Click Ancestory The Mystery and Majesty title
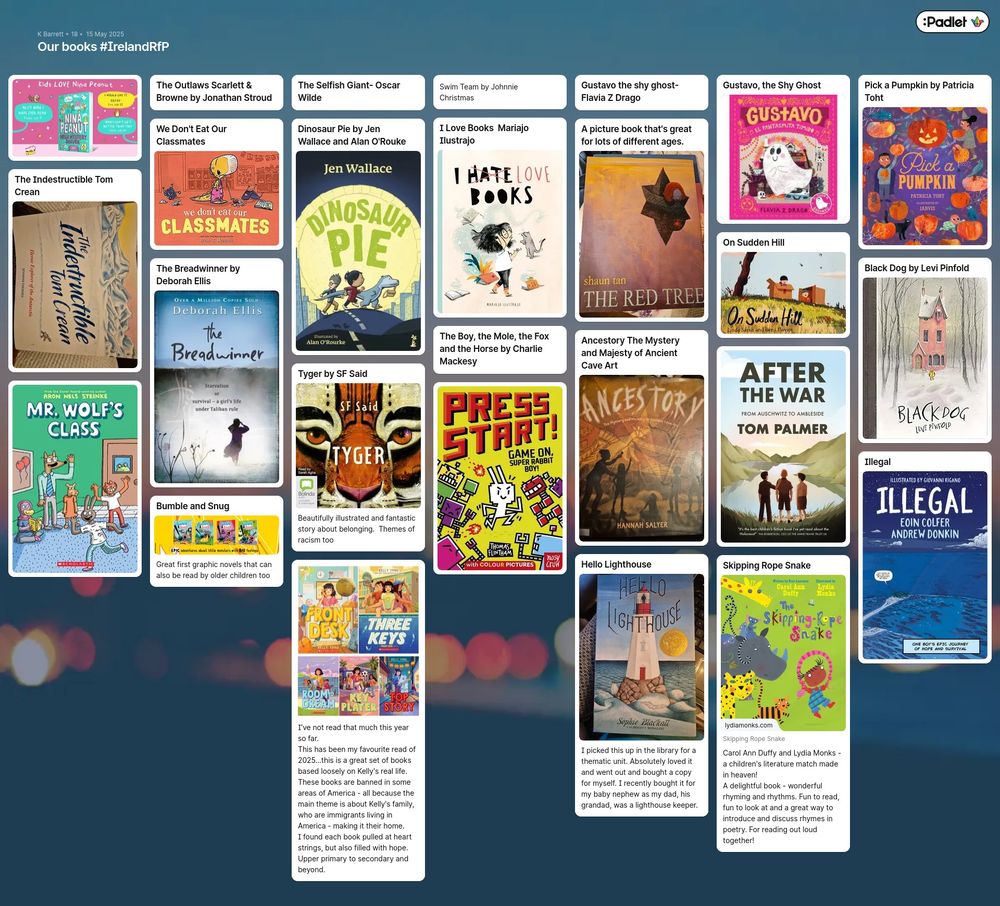Screen dimensions: 1000x906 630,353
